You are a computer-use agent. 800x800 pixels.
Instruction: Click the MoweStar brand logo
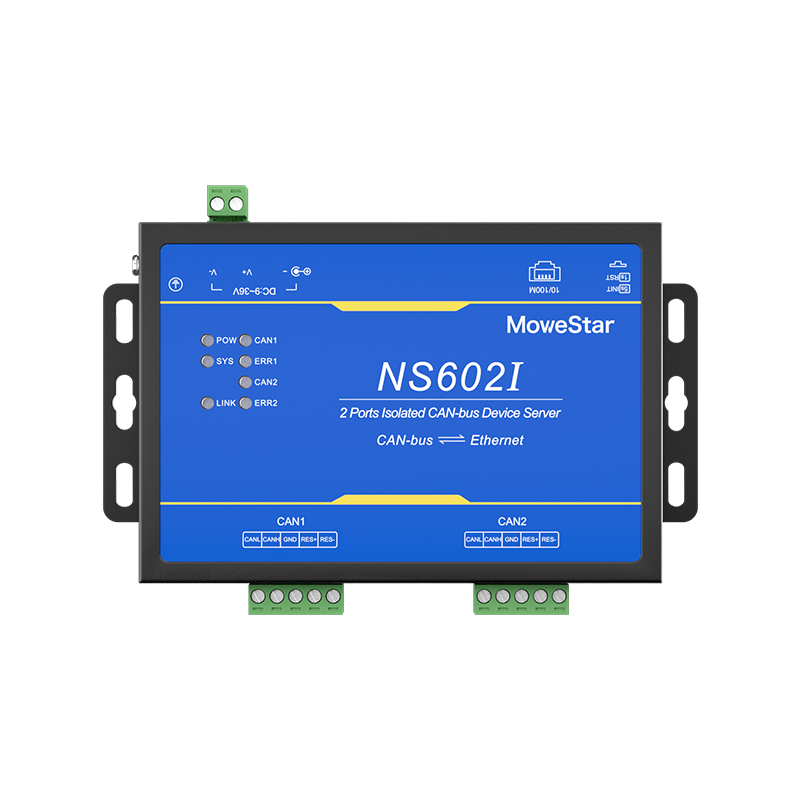click(560, 324)
